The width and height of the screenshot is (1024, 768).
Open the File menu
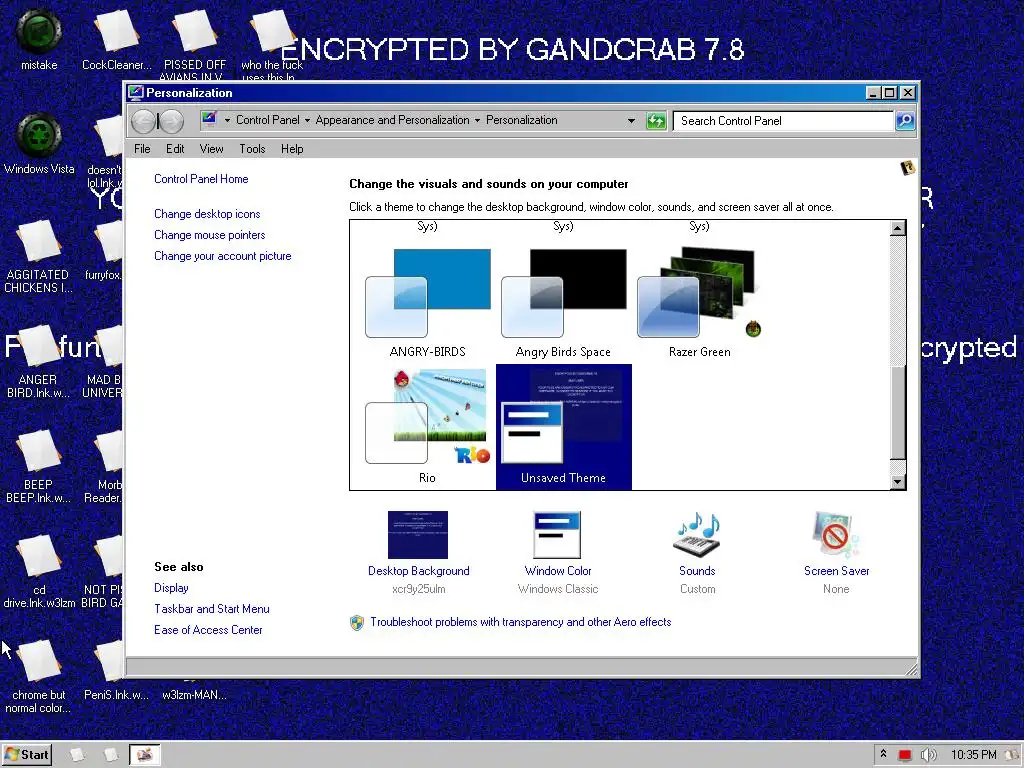(x=142, y=149)
